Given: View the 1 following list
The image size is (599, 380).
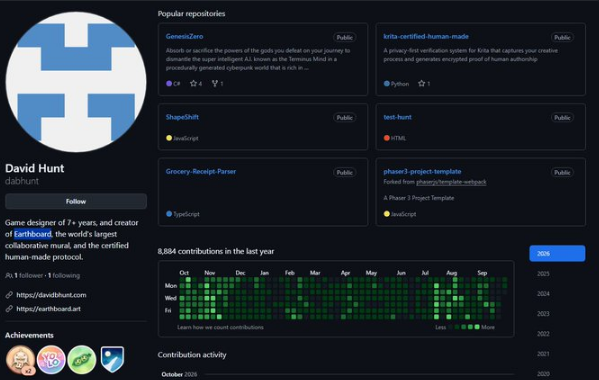Looking at the screenshot, I should 64,275.
